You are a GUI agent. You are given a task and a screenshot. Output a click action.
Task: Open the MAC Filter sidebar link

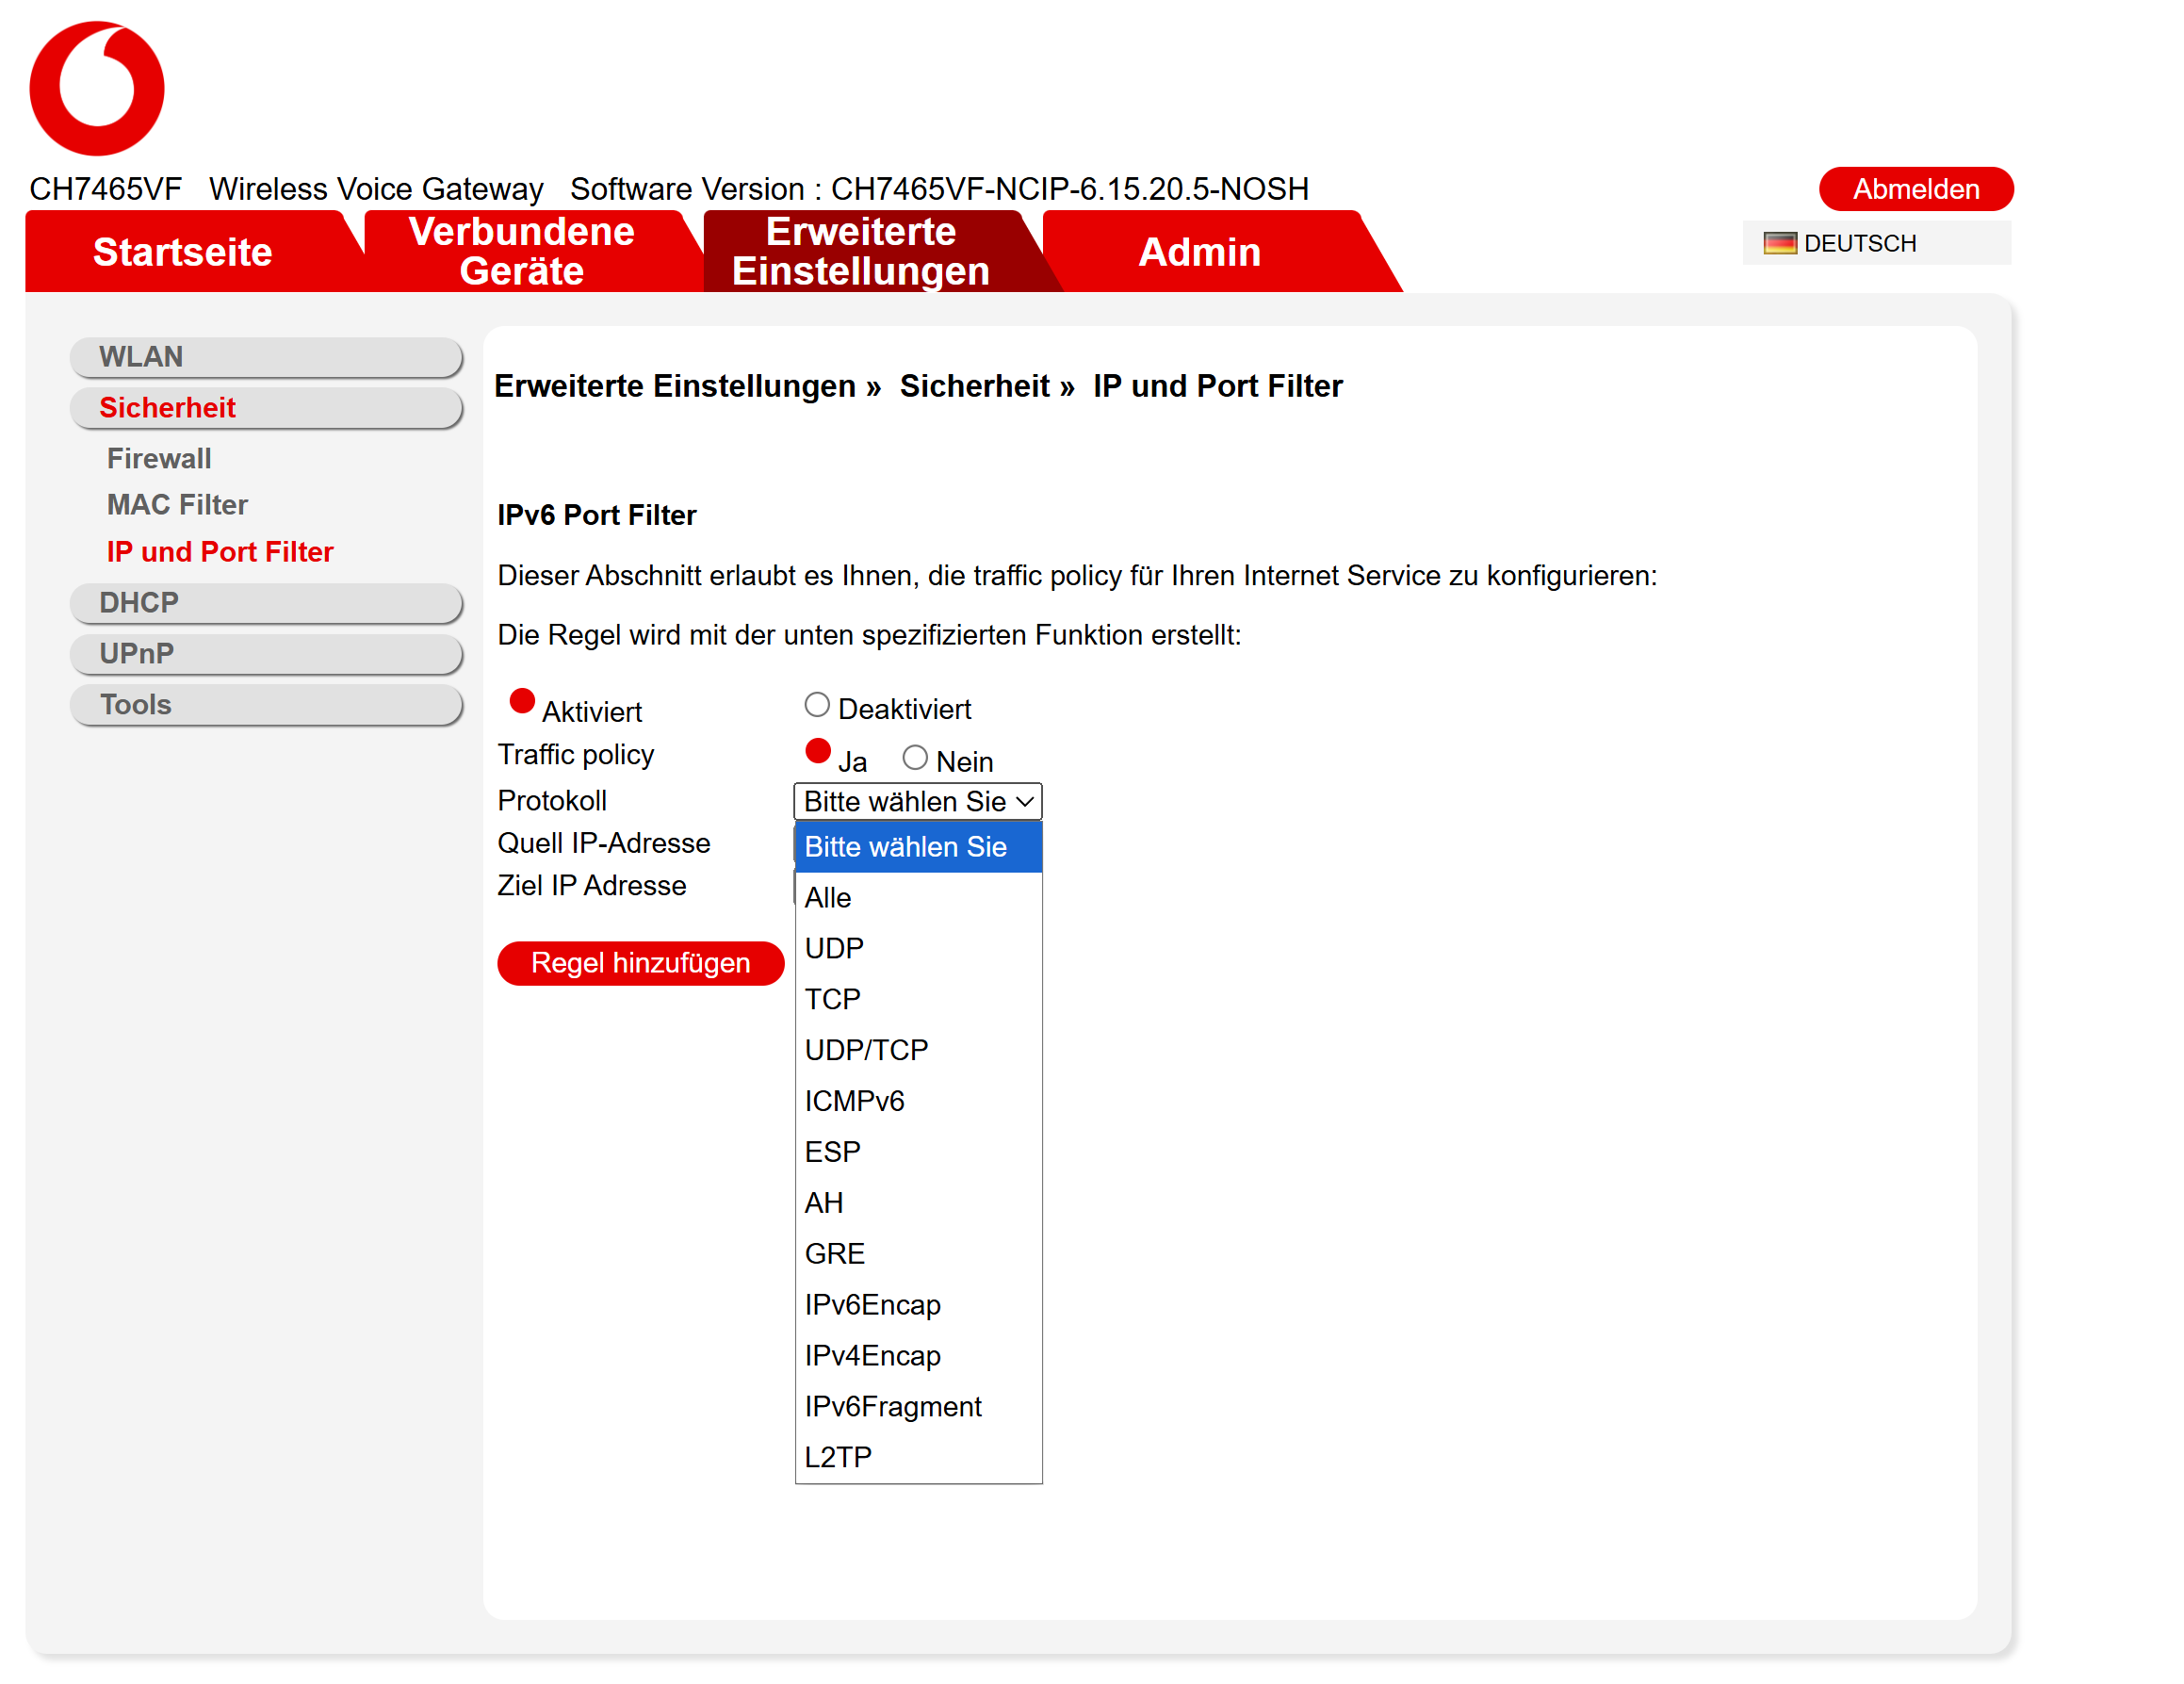click(x=177, y=504)
